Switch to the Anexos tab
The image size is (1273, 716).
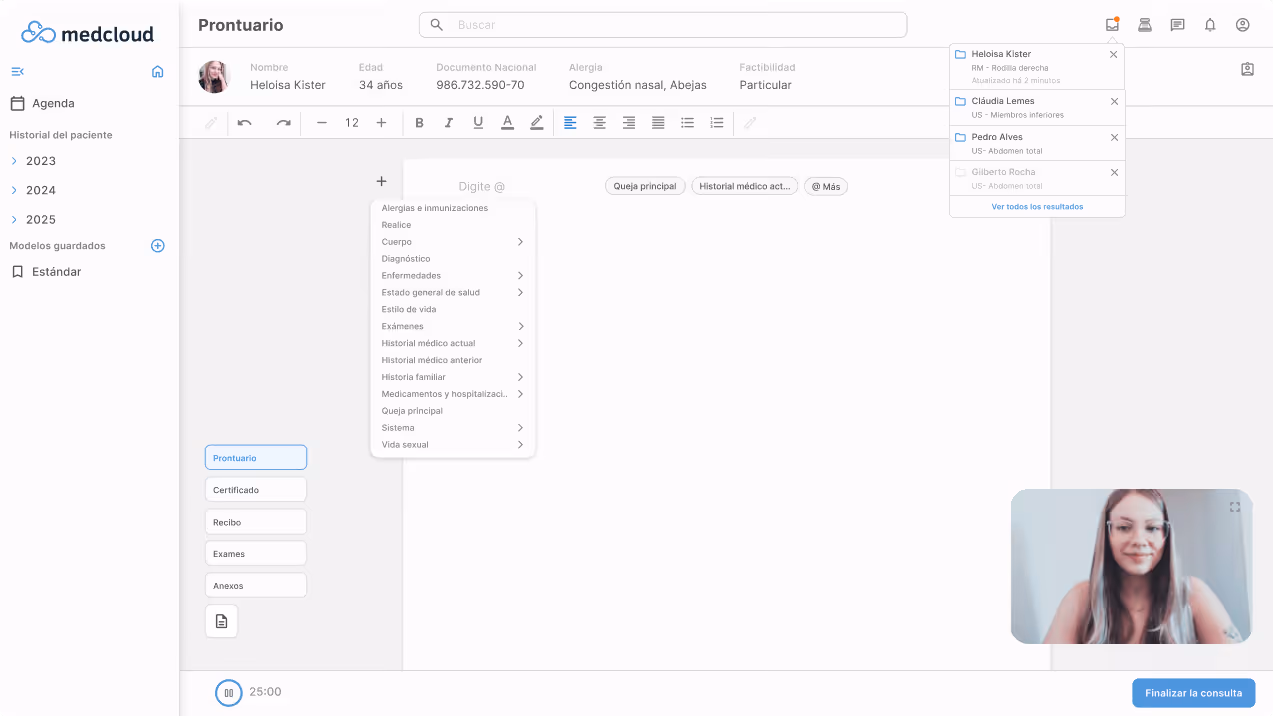[x=256, y=586]
